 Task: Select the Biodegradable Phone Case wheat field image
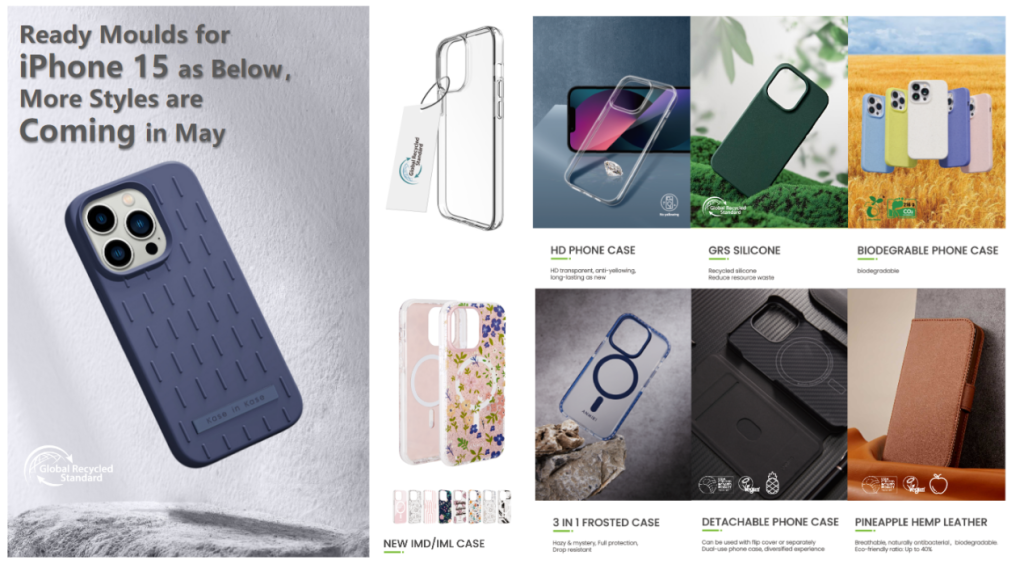click(927, 122)
